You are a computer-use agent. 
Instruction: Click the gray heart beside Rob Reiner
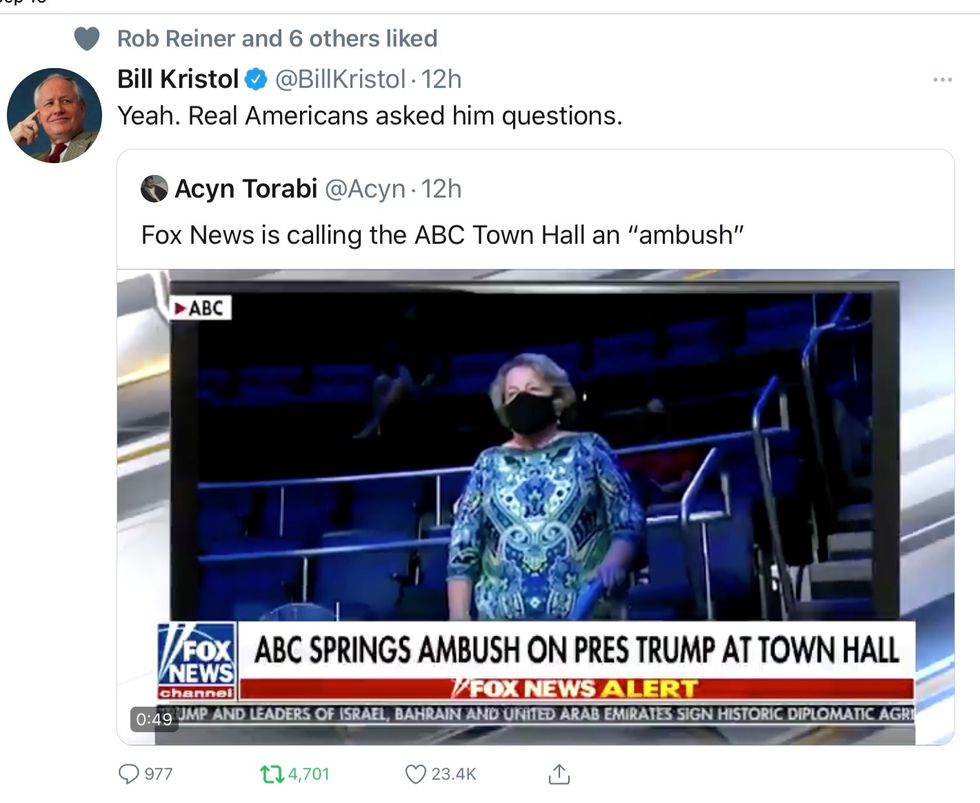(x=87, y=39)
